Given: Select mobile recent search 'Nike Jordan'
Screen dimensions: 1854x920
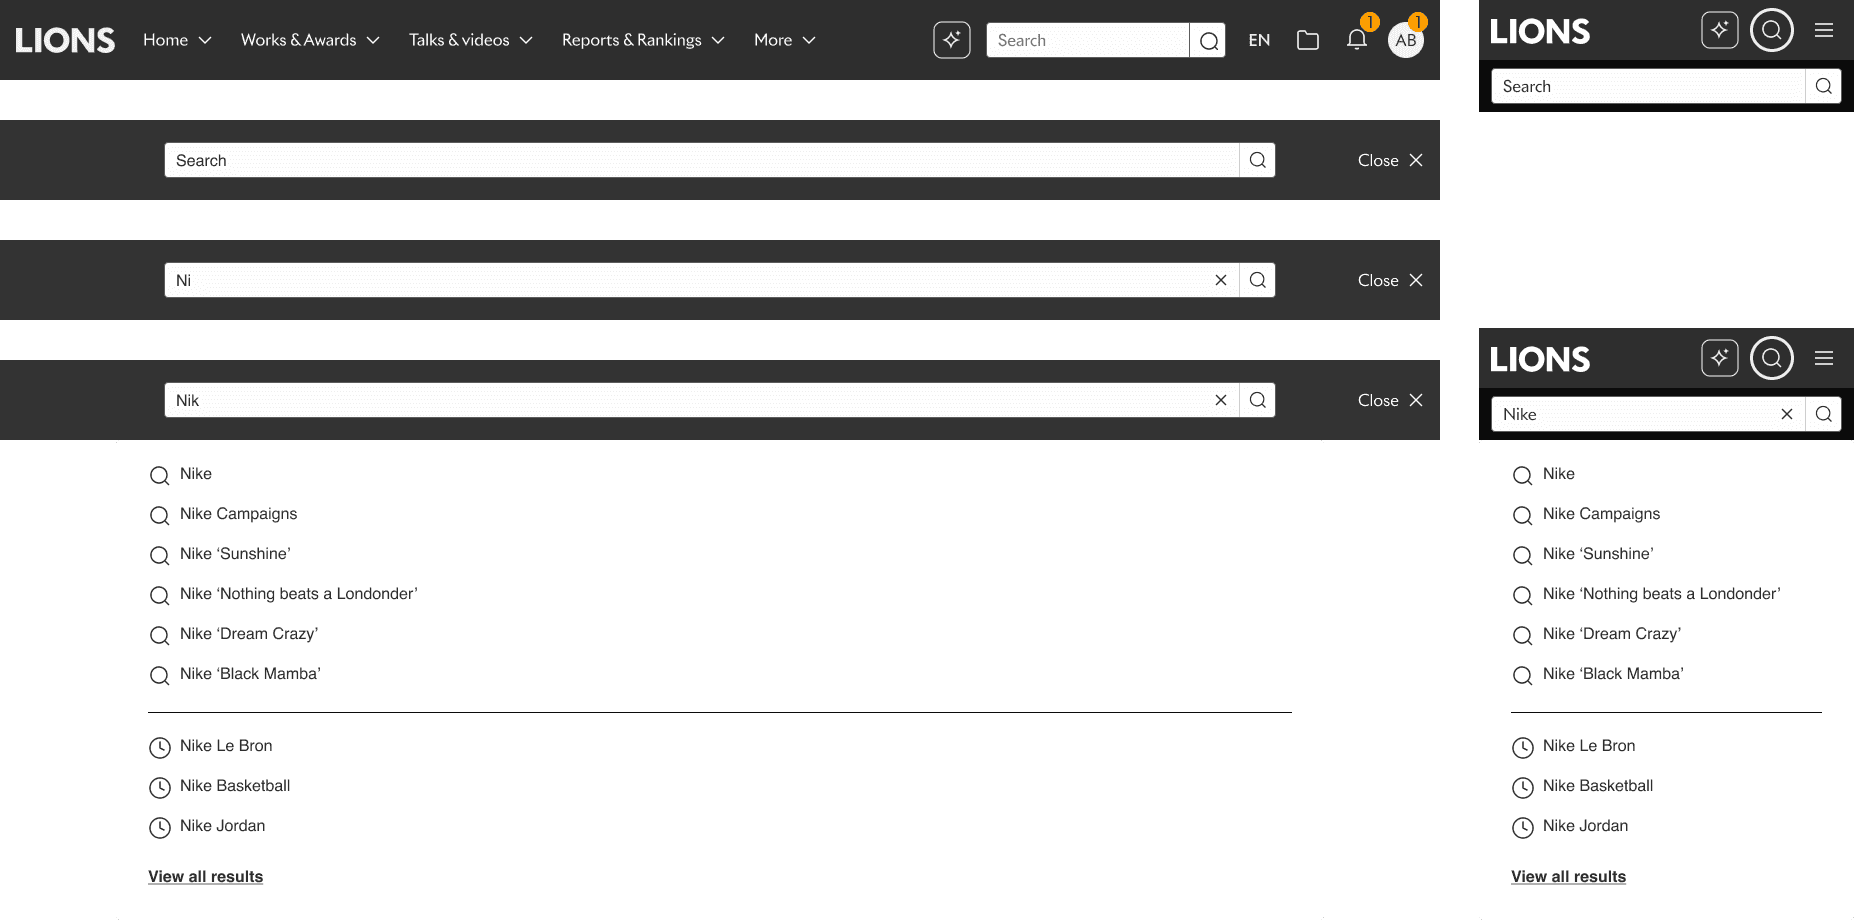Looking at the screenshot, I should [1570, 826].
